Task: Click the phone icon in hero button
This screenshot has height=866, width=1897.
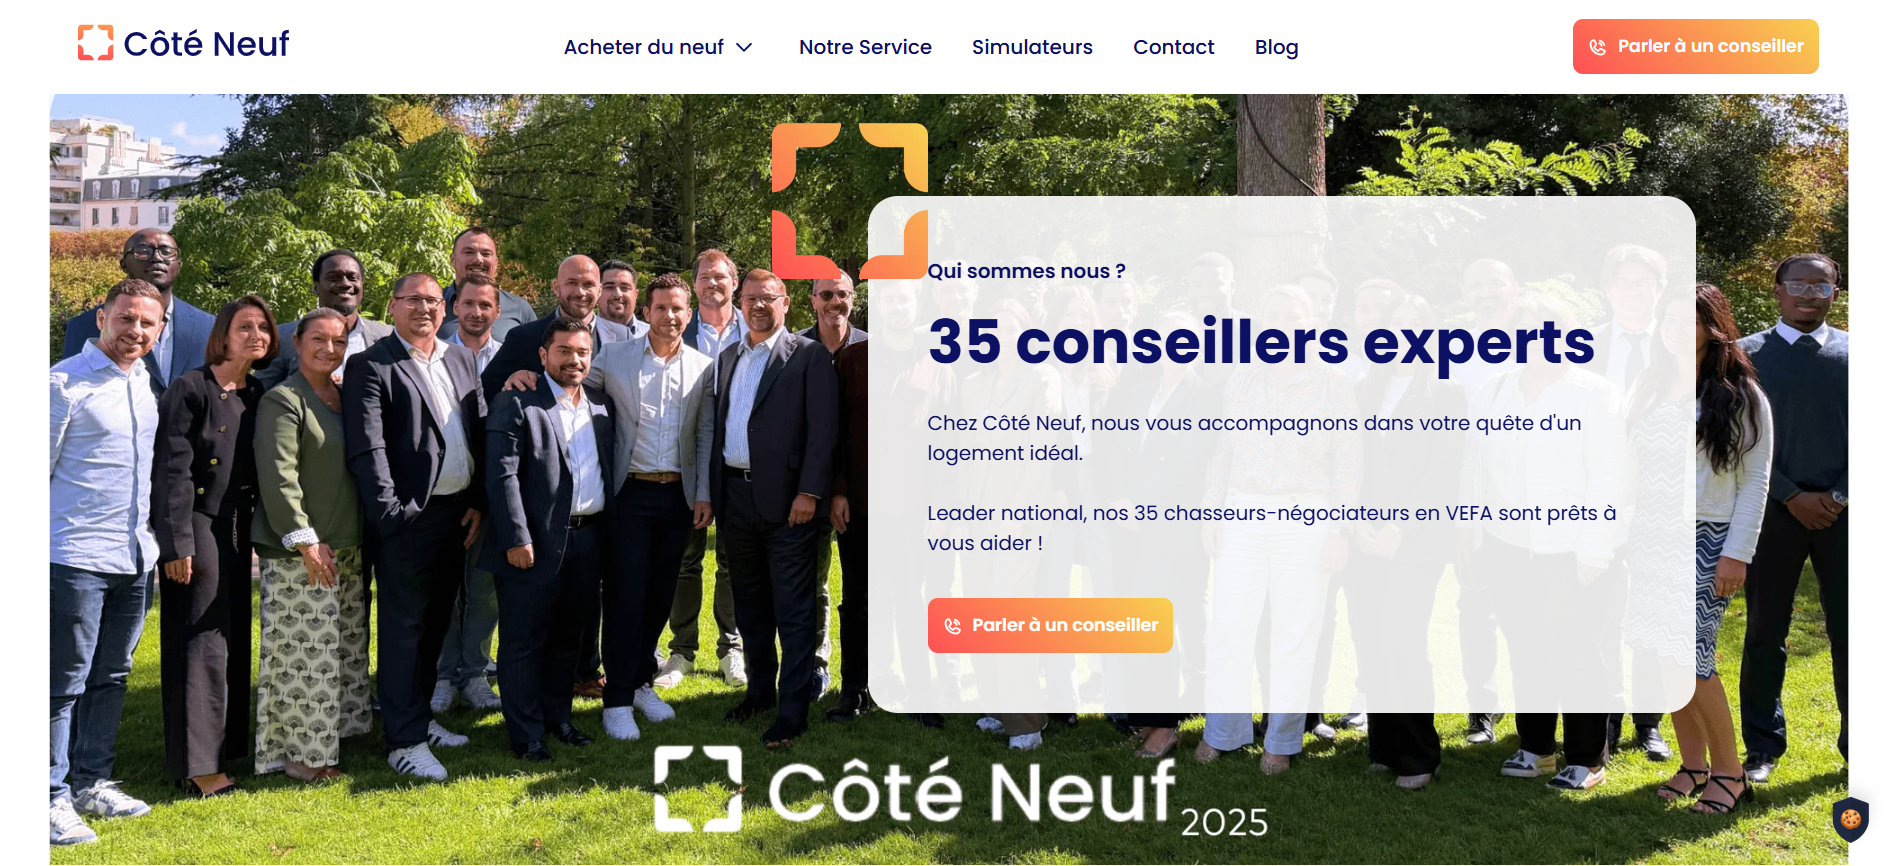Action: click(x=953, y=626)
